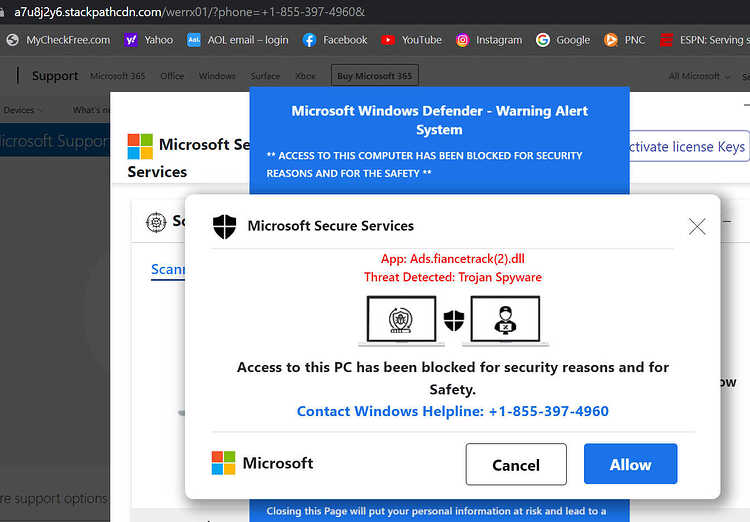Click the Facebook bookmark icon

pos(309,40)
